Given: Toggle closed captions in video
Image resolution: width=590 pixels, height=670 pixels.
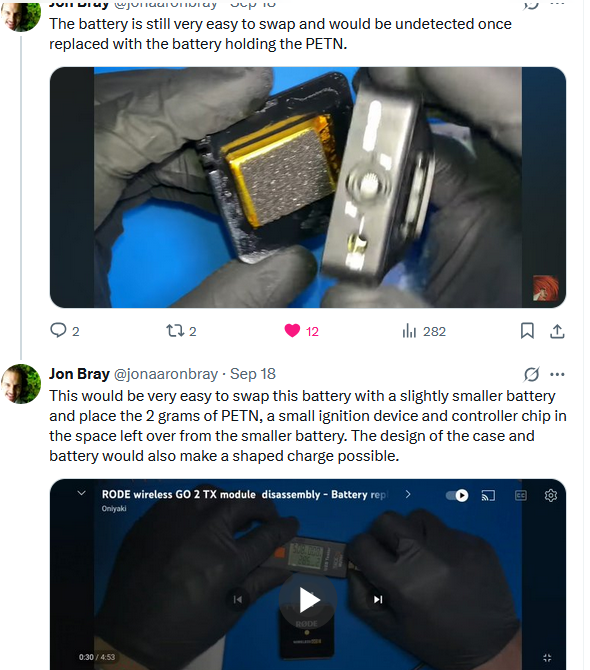Looking at the screenshot, I should click(520, 495).
